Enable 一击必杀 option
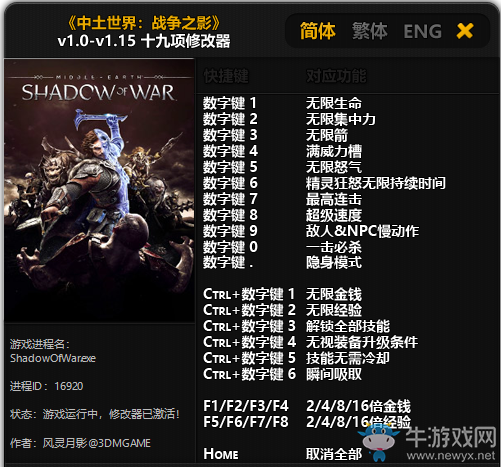This screenshot has height=467, width=501. 334,247
